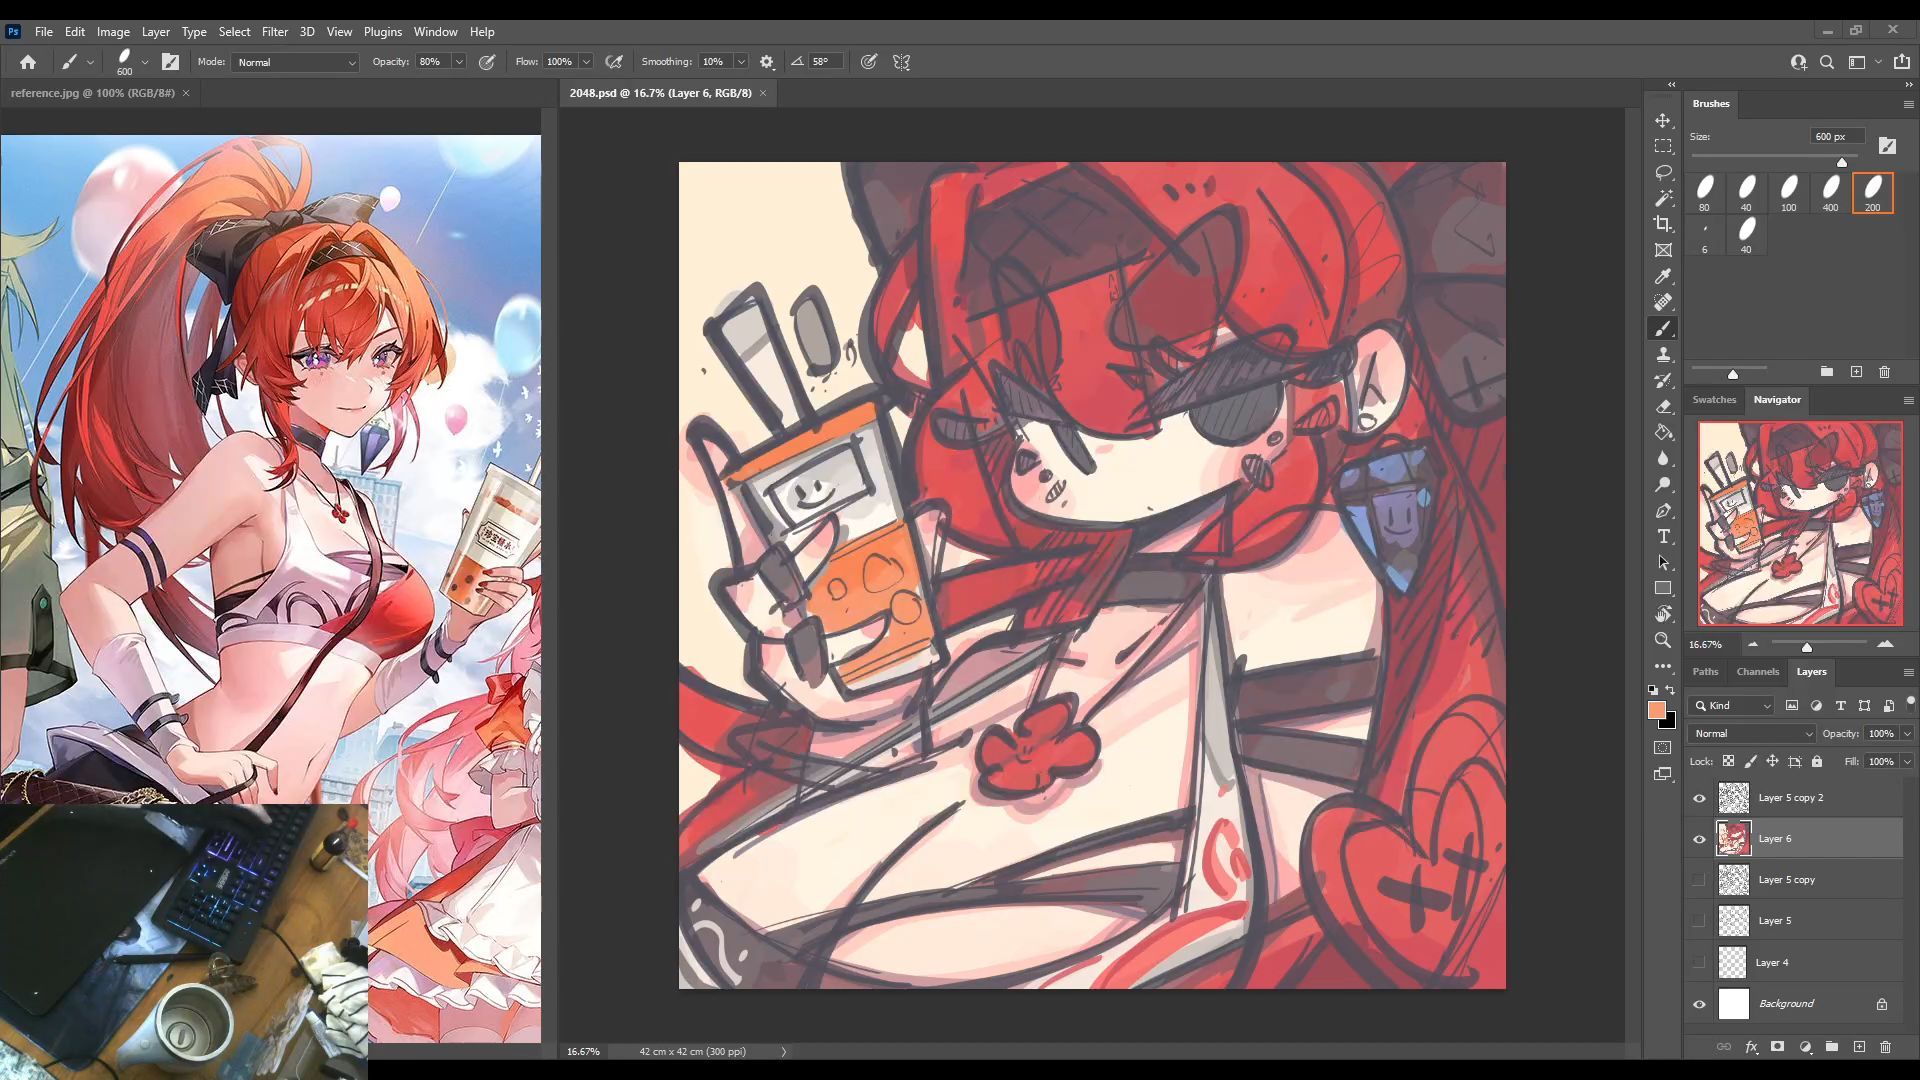Show Layer 5 visibility

(1699, 921)
